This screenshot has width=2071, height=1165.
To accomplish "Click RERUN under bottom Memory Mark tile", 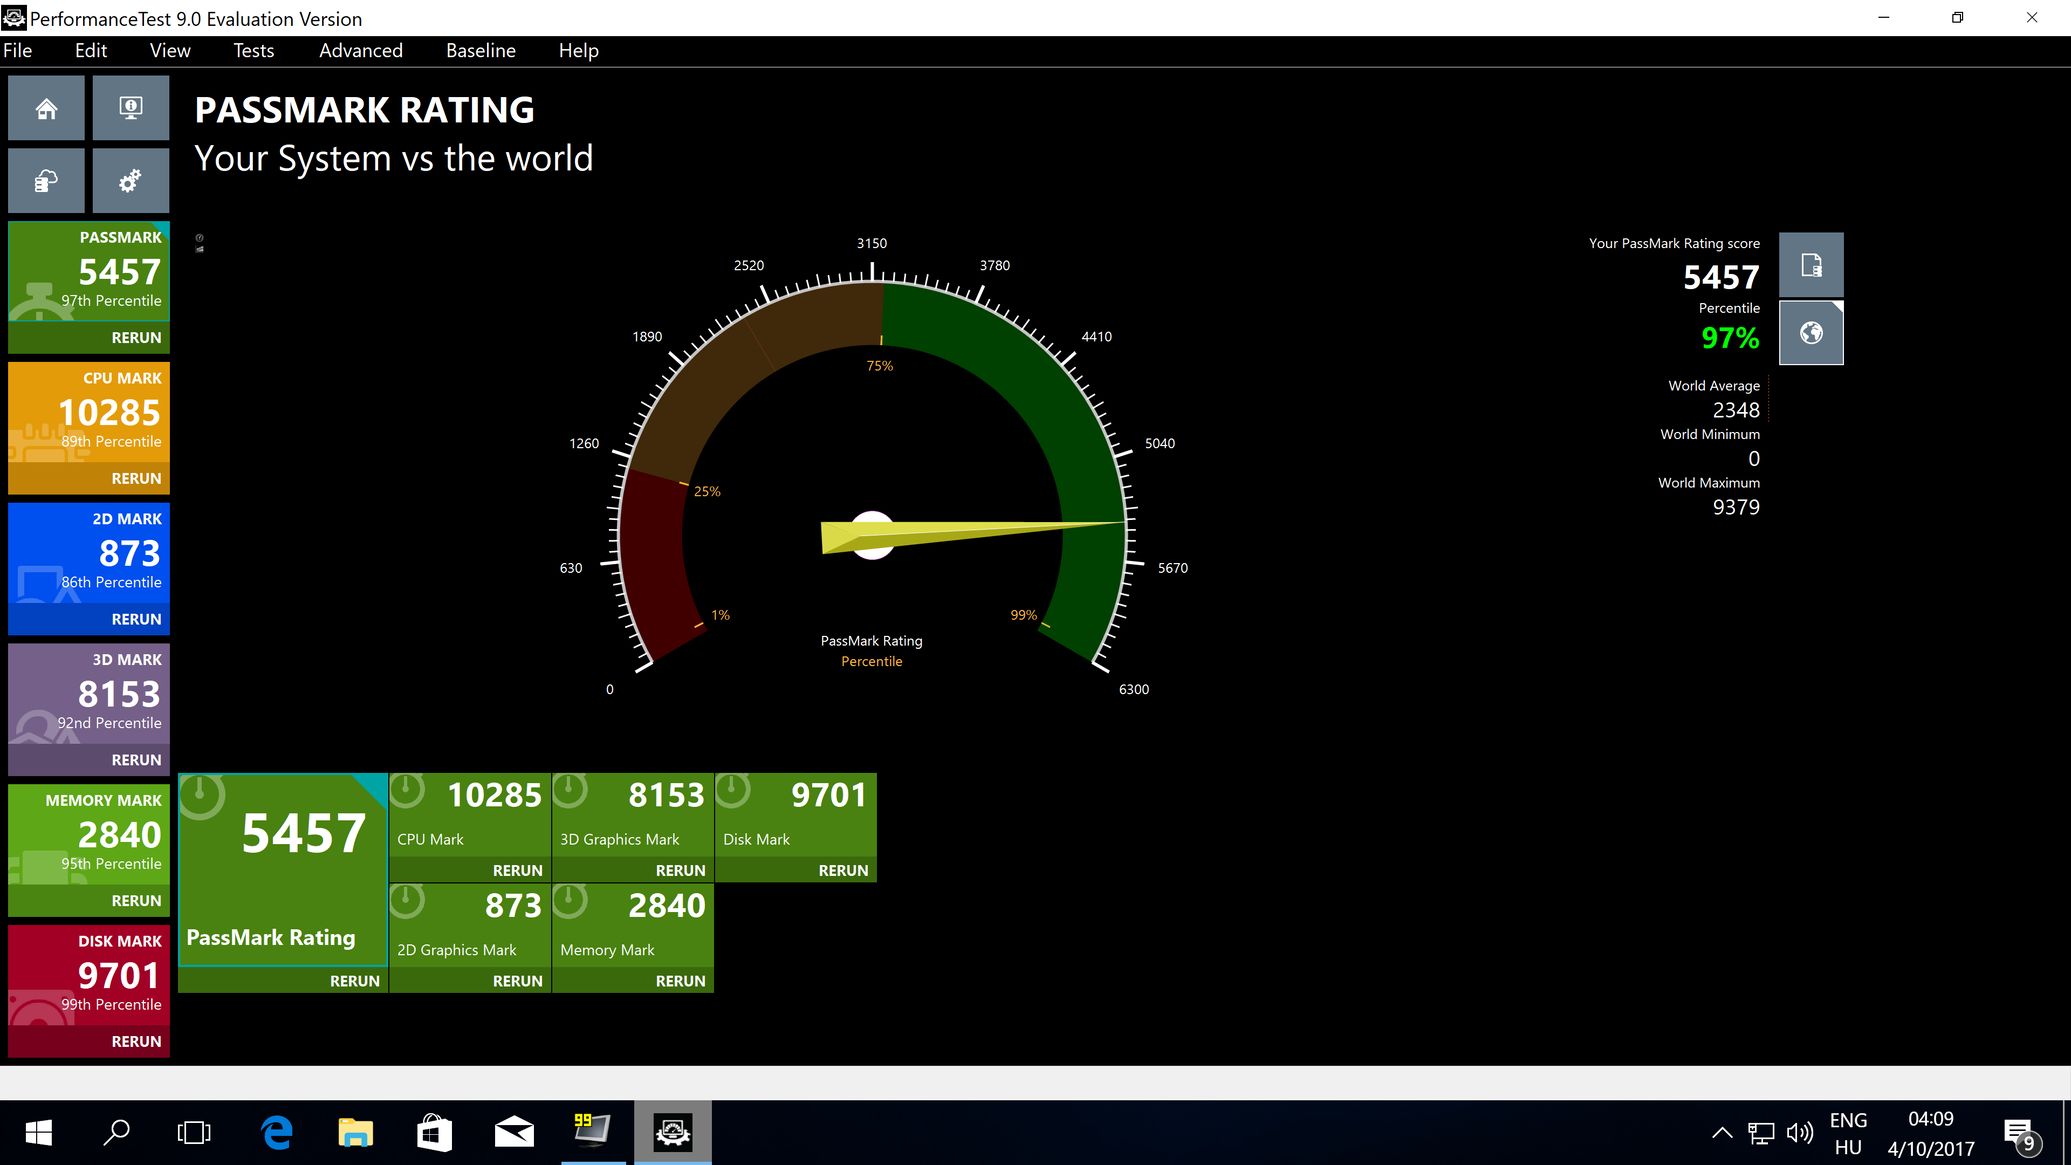I will click(x=681, y=981).
